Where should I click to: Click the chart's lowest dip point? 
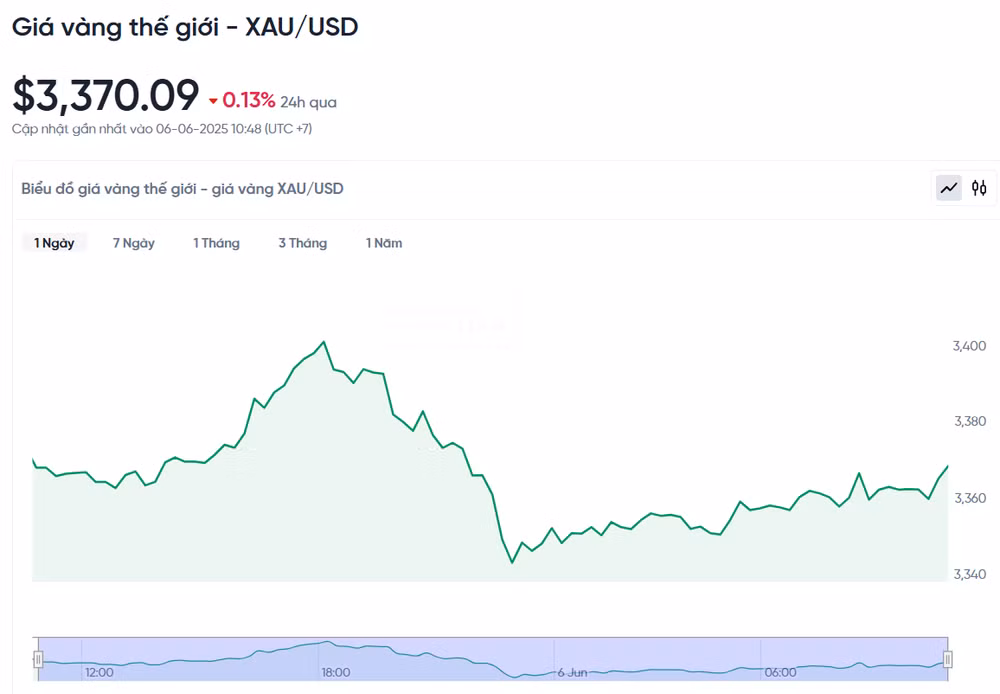512,562
